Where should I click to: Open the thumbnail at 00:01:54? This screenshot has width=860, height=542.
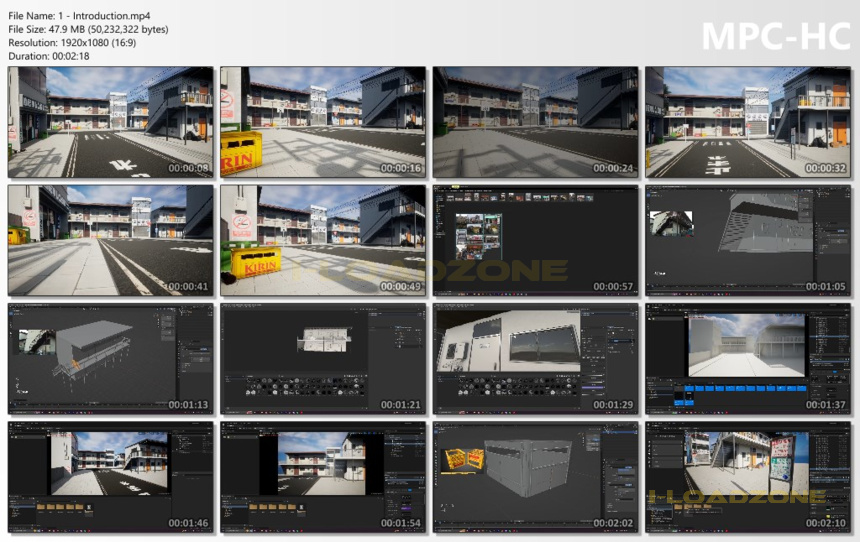click(x=323, y=477)
